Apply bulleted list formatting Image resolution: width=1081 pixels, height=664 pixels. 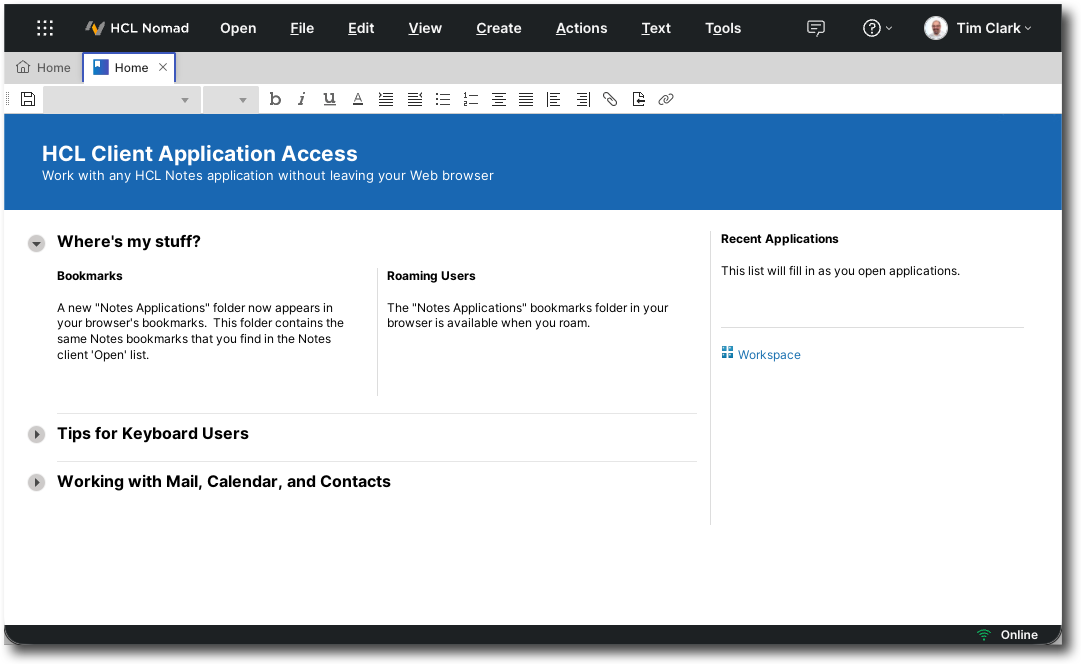(x=443, y=99)
